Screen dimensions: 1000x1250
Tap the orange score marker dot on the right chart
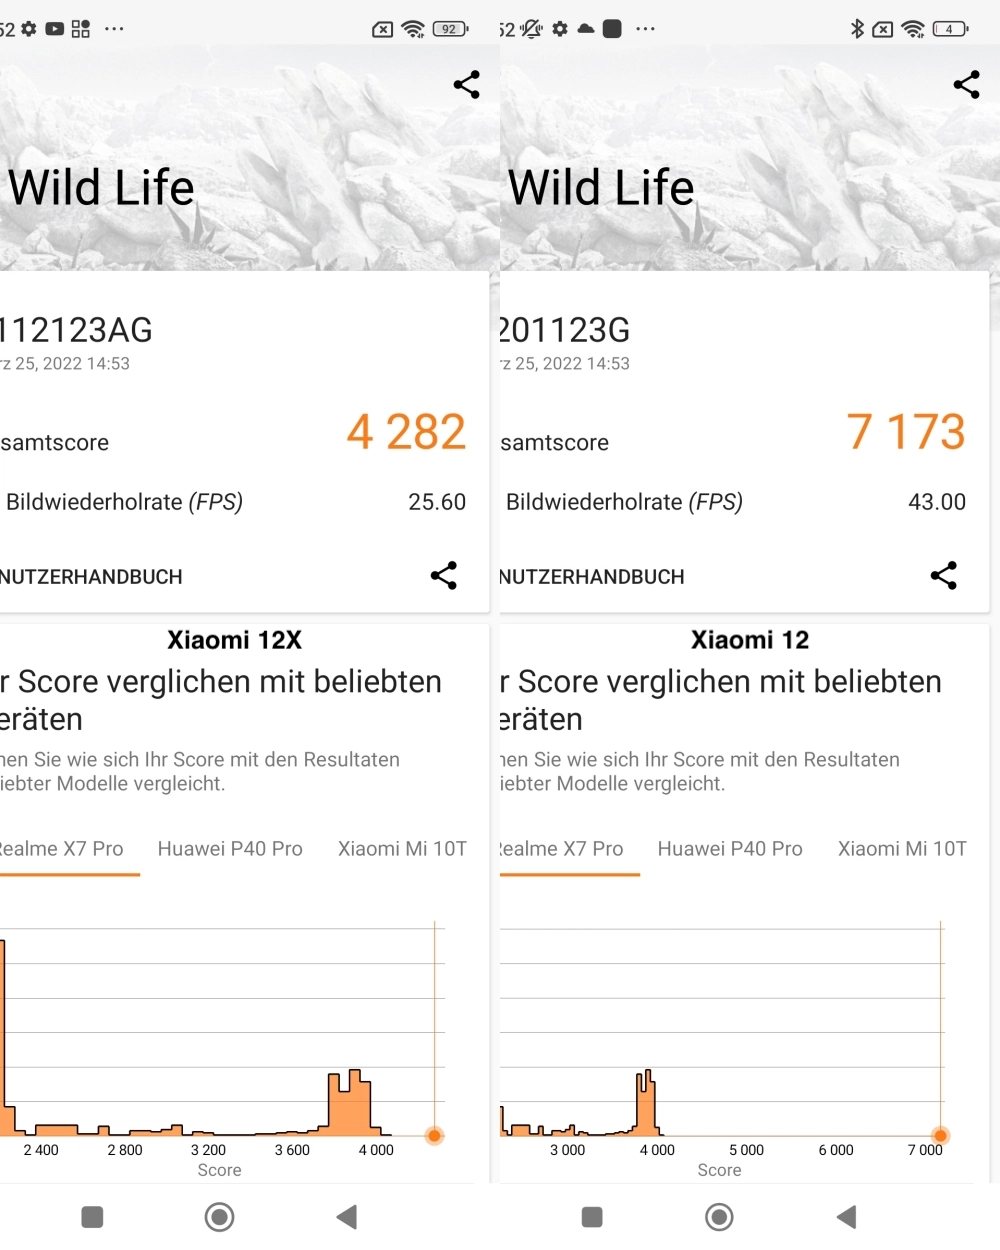point(940,1135)
